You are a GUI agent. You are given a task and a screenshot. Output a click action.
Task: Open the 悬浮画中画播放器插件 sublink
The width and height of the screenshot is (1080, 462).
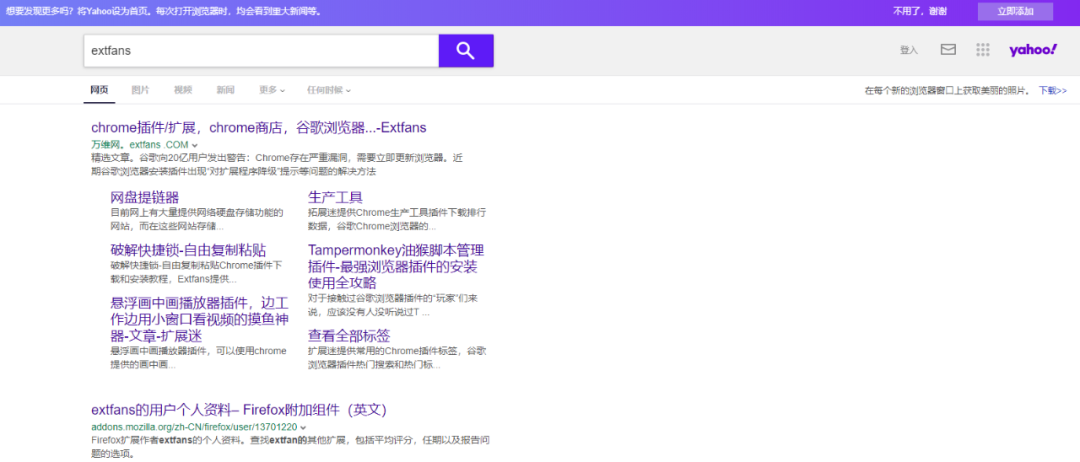coord(199,318)
